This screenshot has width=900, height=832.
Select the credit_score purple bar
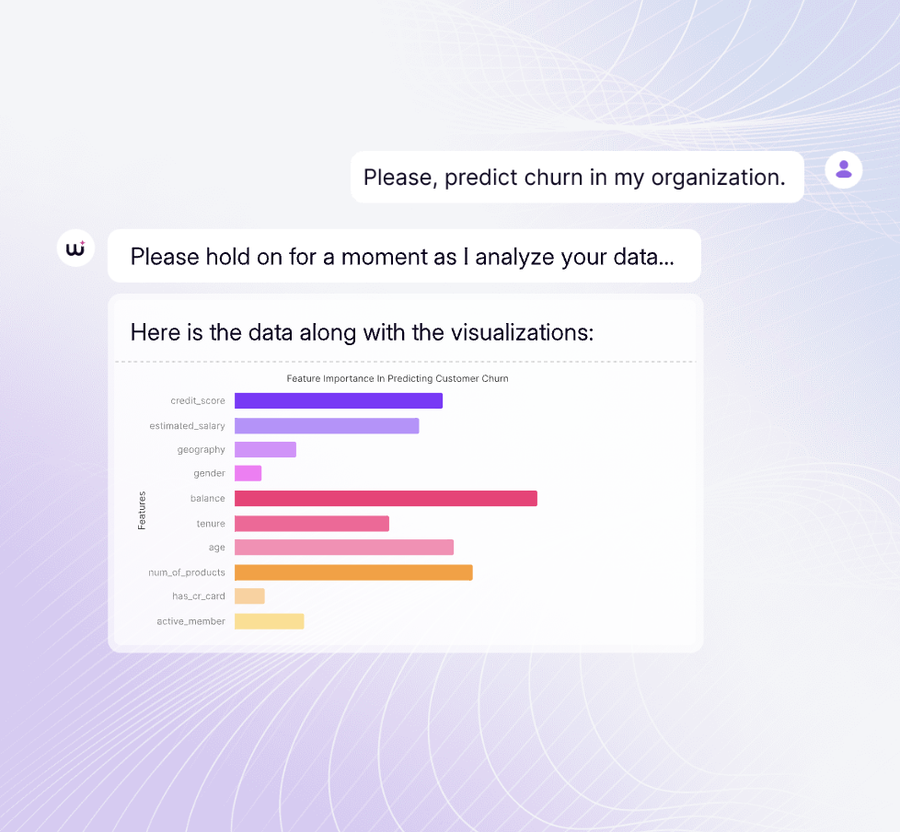(x=339, y=401)
